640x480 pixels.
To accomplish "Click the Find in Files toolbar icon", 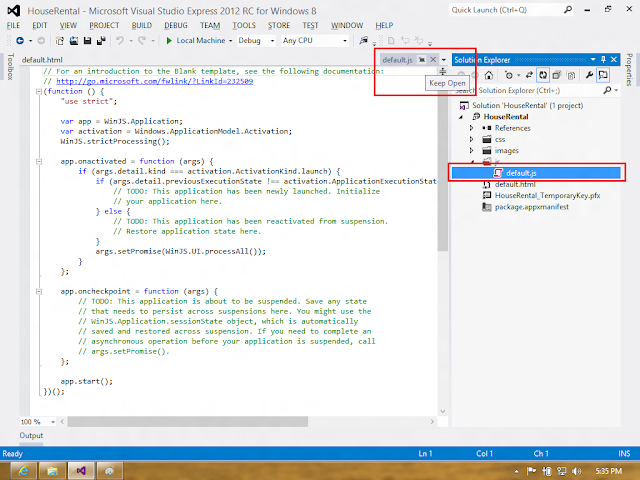I will click(363, 40).
